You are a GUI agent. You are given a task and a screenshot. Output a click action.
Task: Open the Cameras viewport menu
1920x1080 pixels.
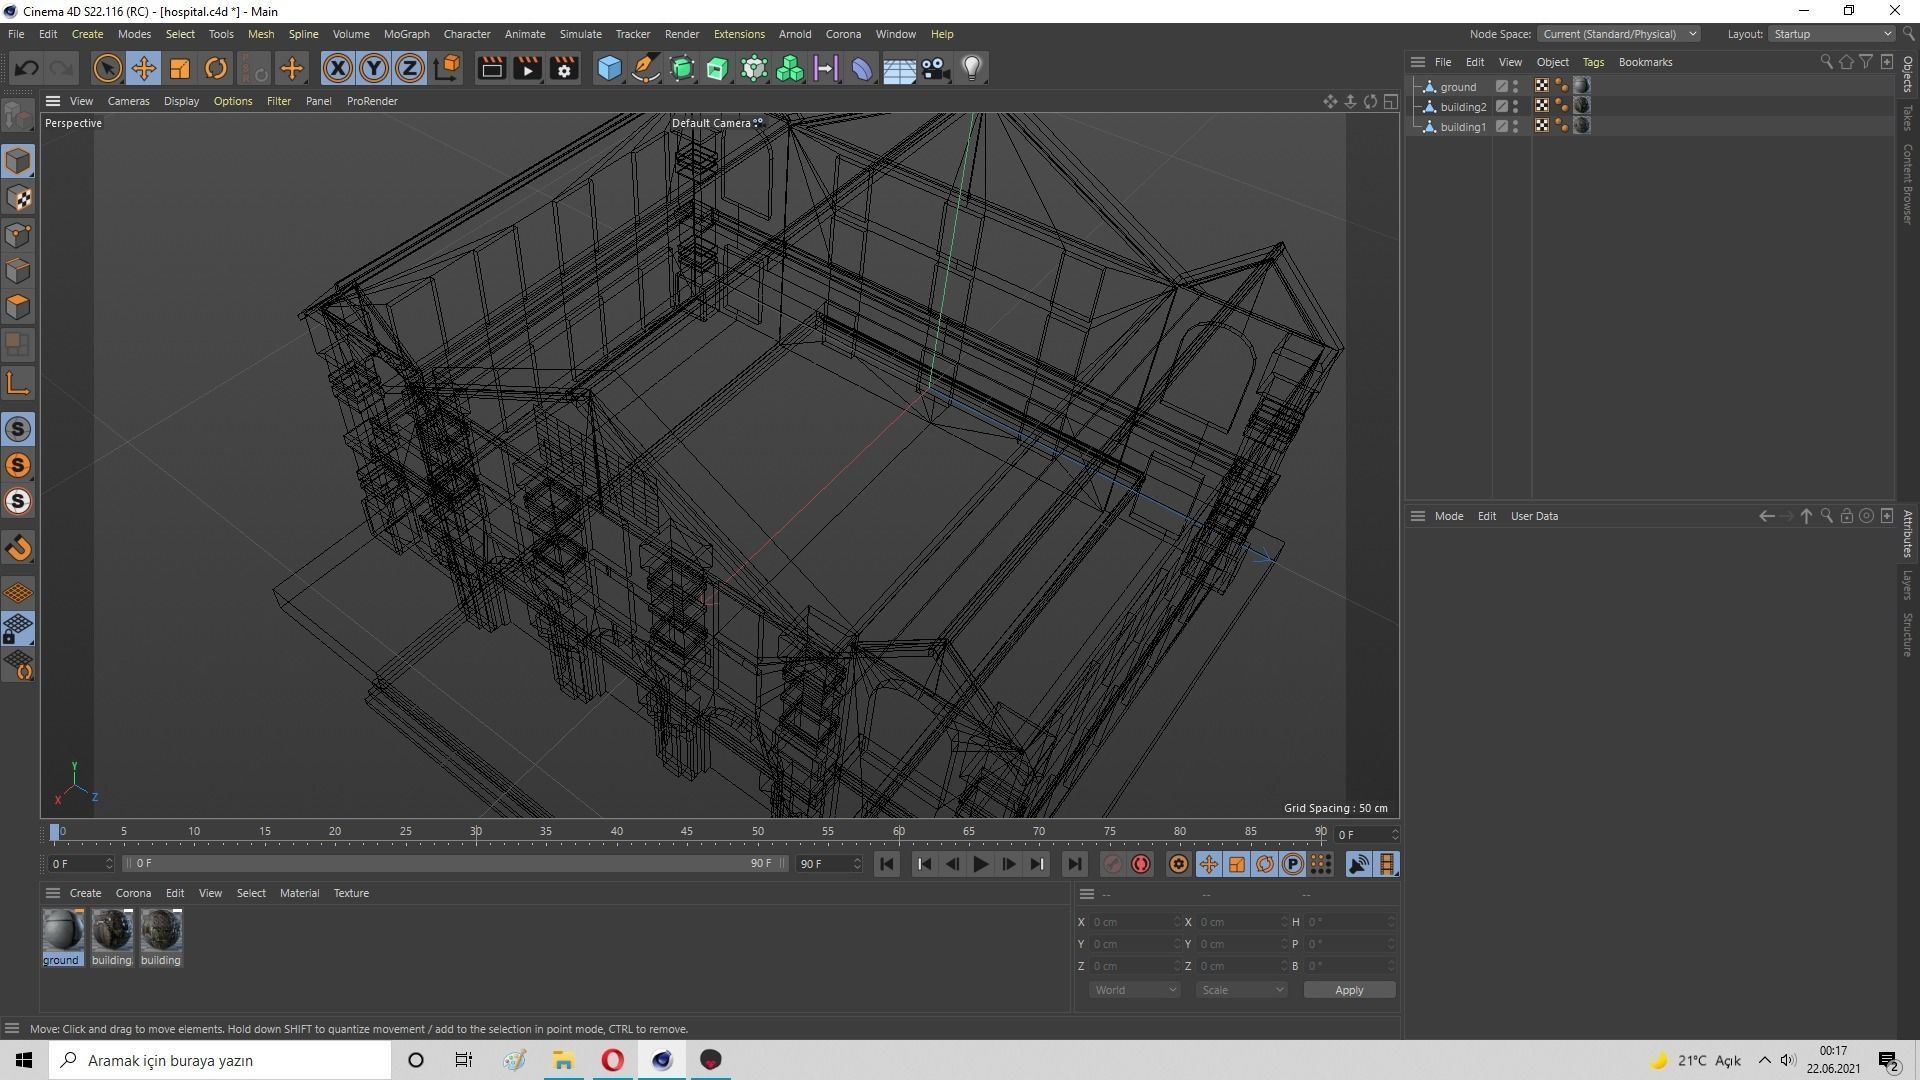[x=128, y=101]
